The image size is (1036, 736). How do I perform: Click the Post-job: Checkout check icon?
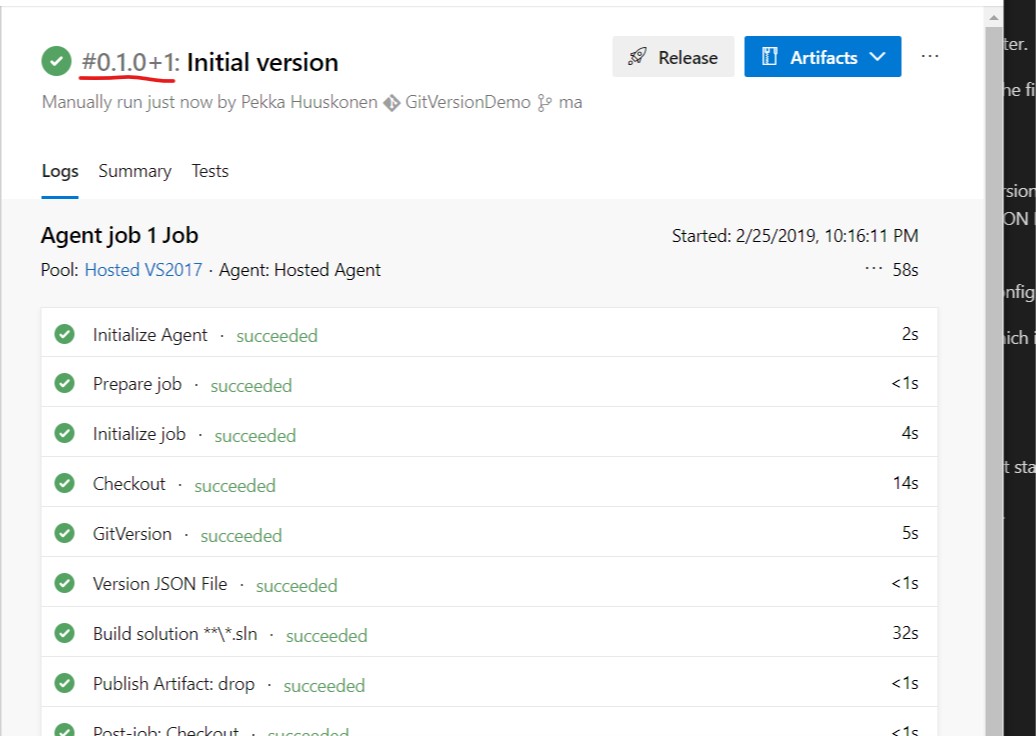[x=64, y=729]
